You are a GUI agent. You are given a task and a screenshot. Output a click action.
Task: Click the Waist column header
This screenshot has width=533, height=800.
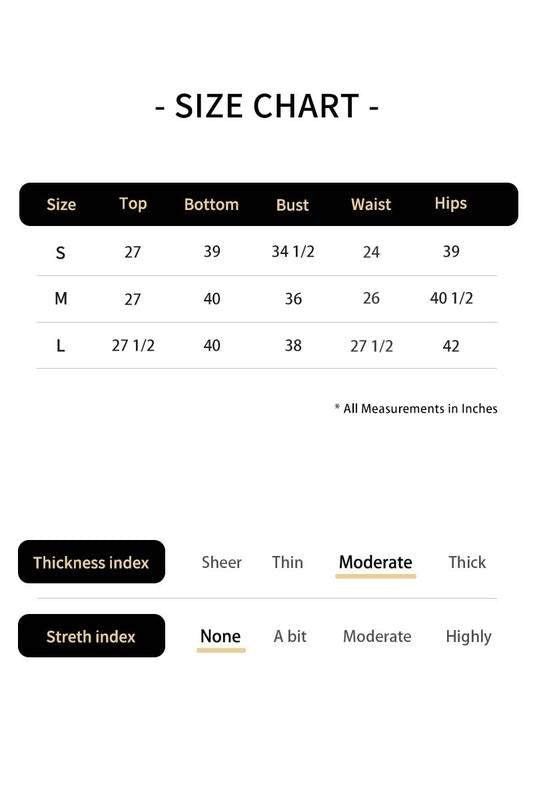(371, 204)
